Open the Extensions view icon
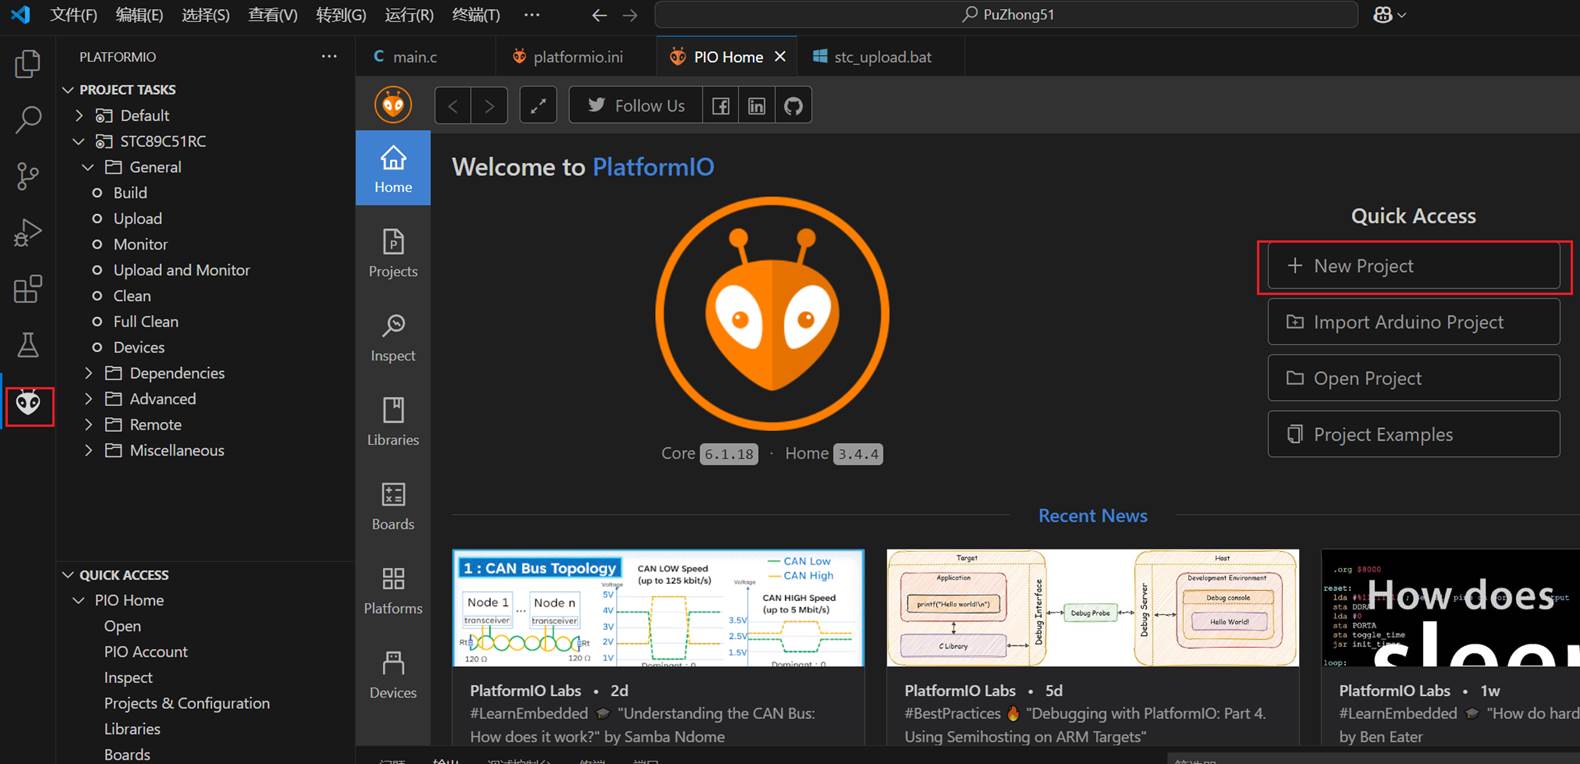 pyautogui.click(x=28, y=289)
